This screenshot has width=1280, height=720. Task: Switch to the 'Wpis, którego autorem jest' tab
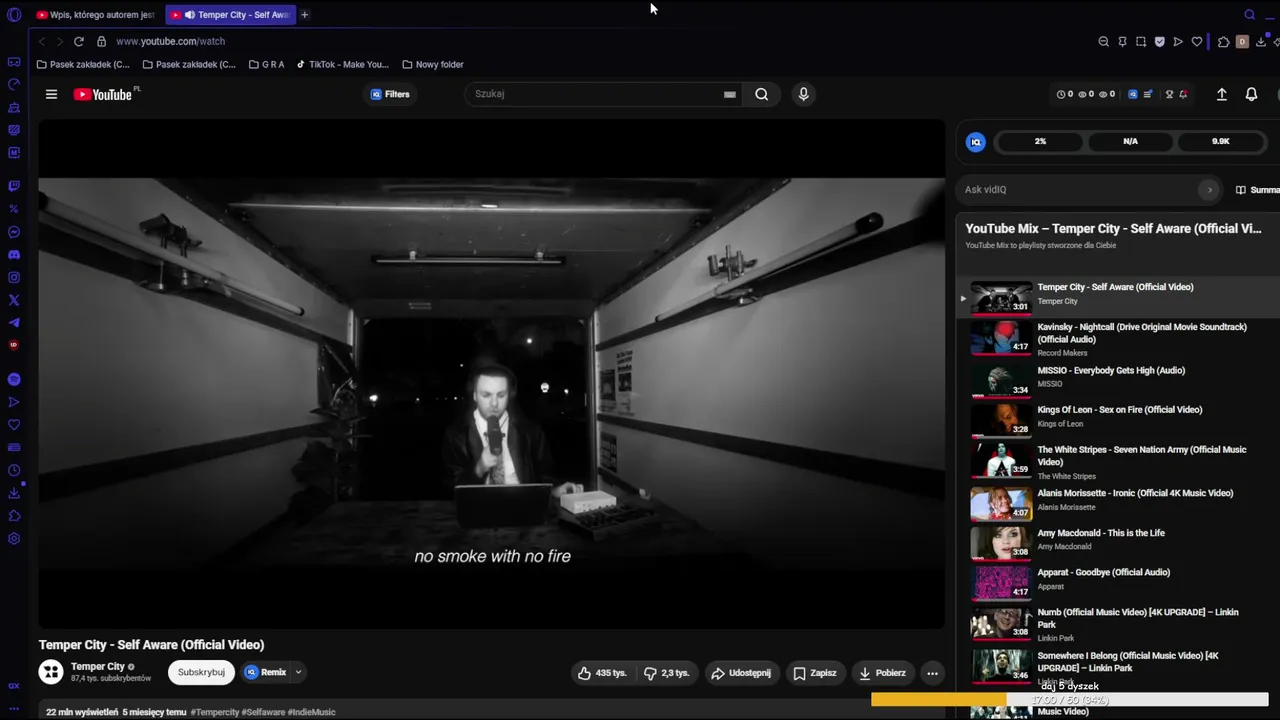coord(94,15)
